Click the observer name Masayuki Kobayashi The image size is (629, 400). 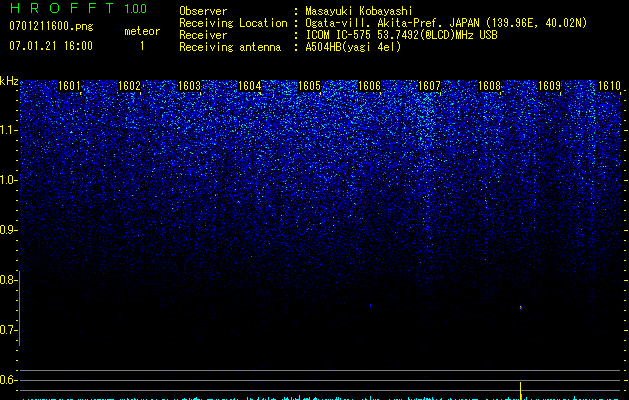pos(359,11)
